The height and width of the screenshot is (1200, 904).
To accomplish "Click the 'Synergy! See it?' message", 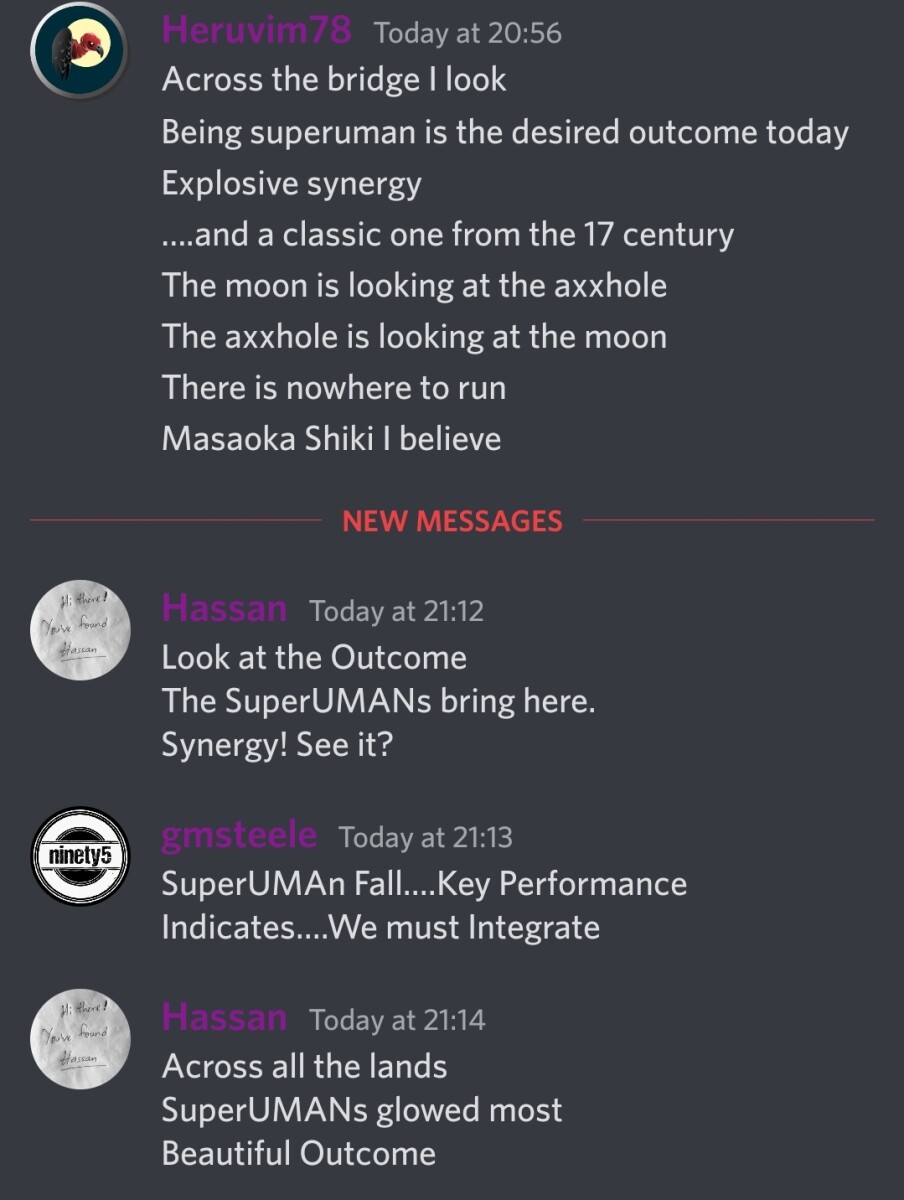I will click(277, 745).
